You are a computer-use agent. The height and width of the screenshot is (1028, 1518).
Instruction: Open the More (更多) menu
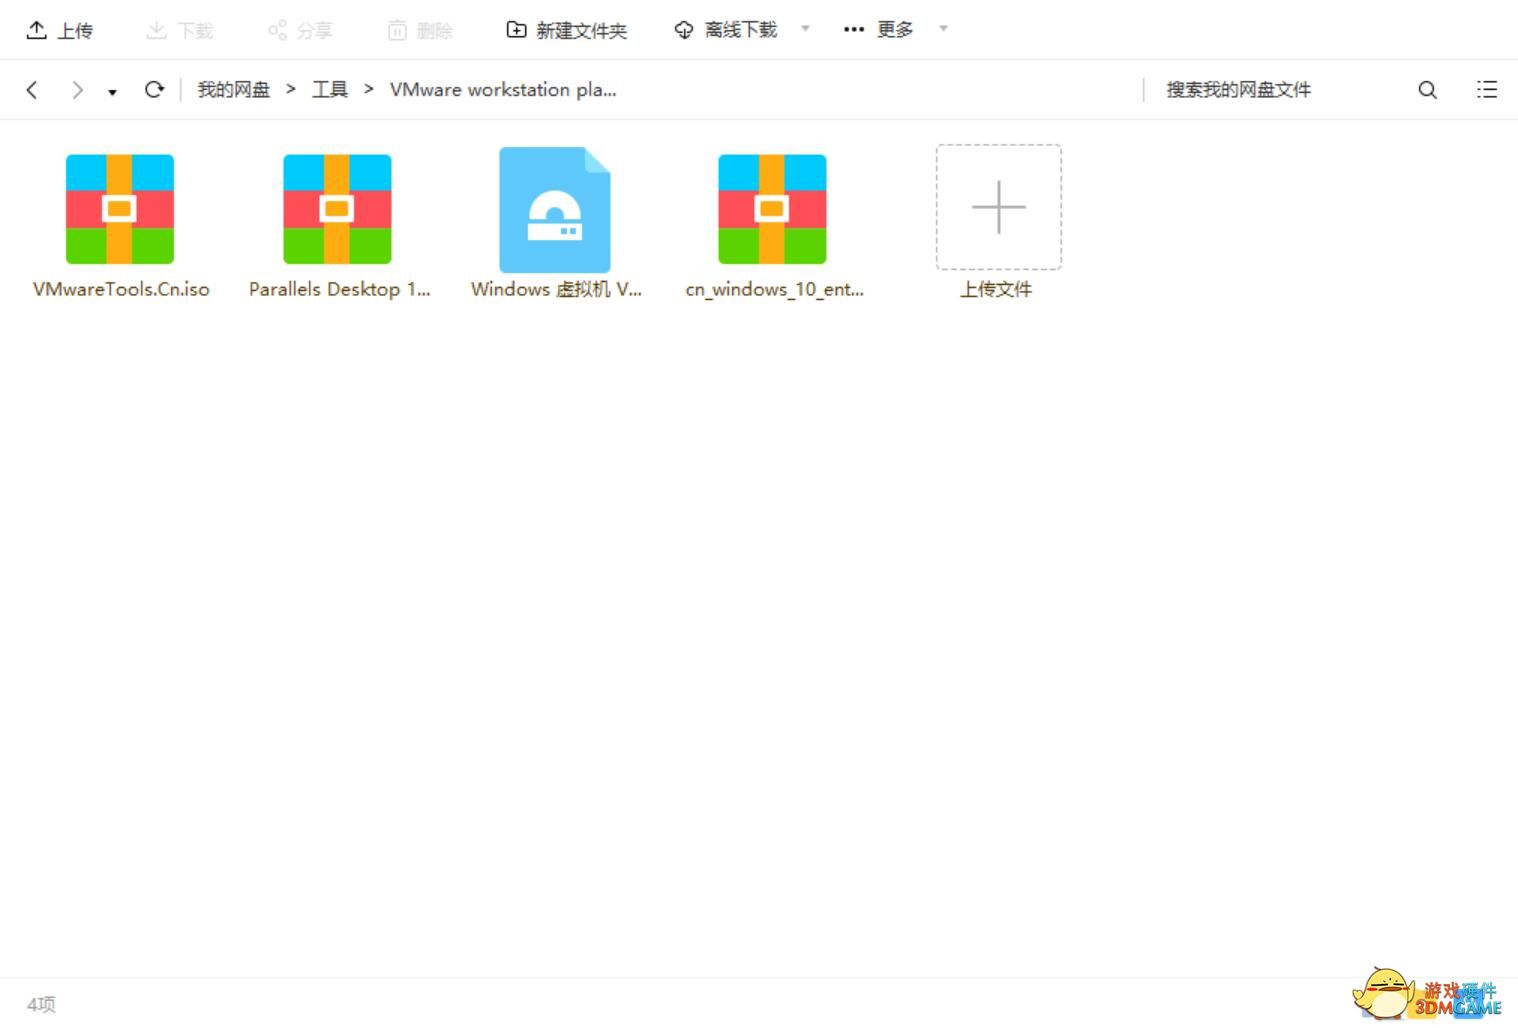pyautogui.click(x=878, y=30)
